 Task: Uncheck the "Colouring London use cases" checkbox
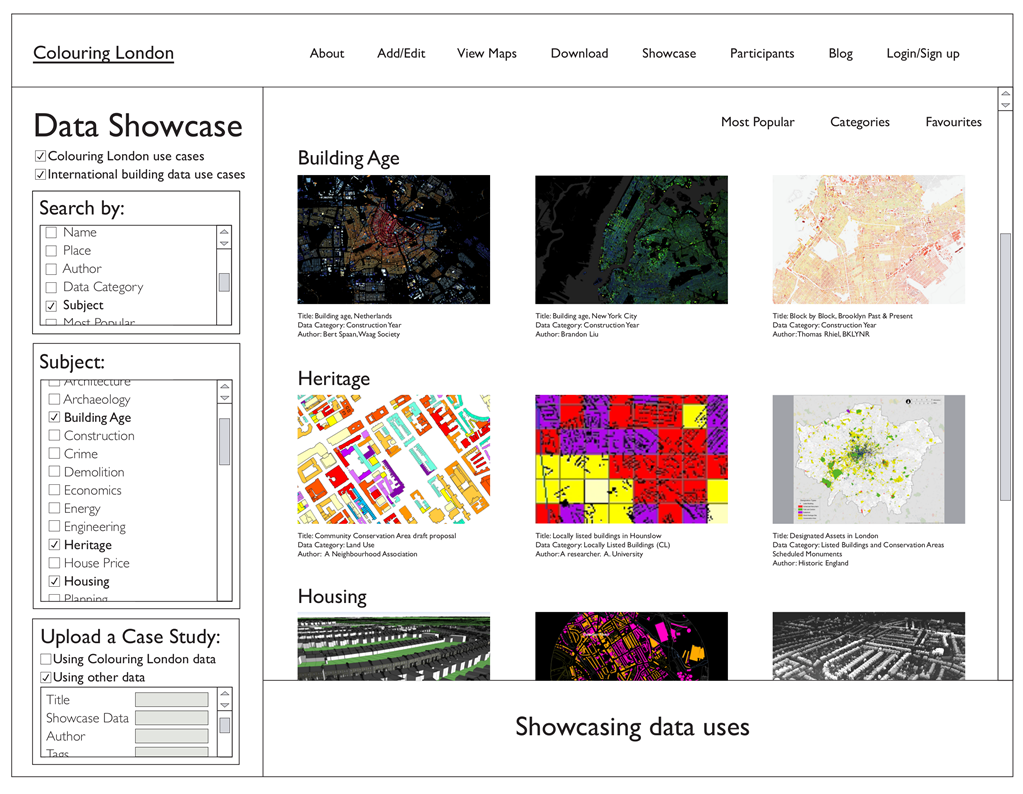pyautogui.click(x=41, y=156)
